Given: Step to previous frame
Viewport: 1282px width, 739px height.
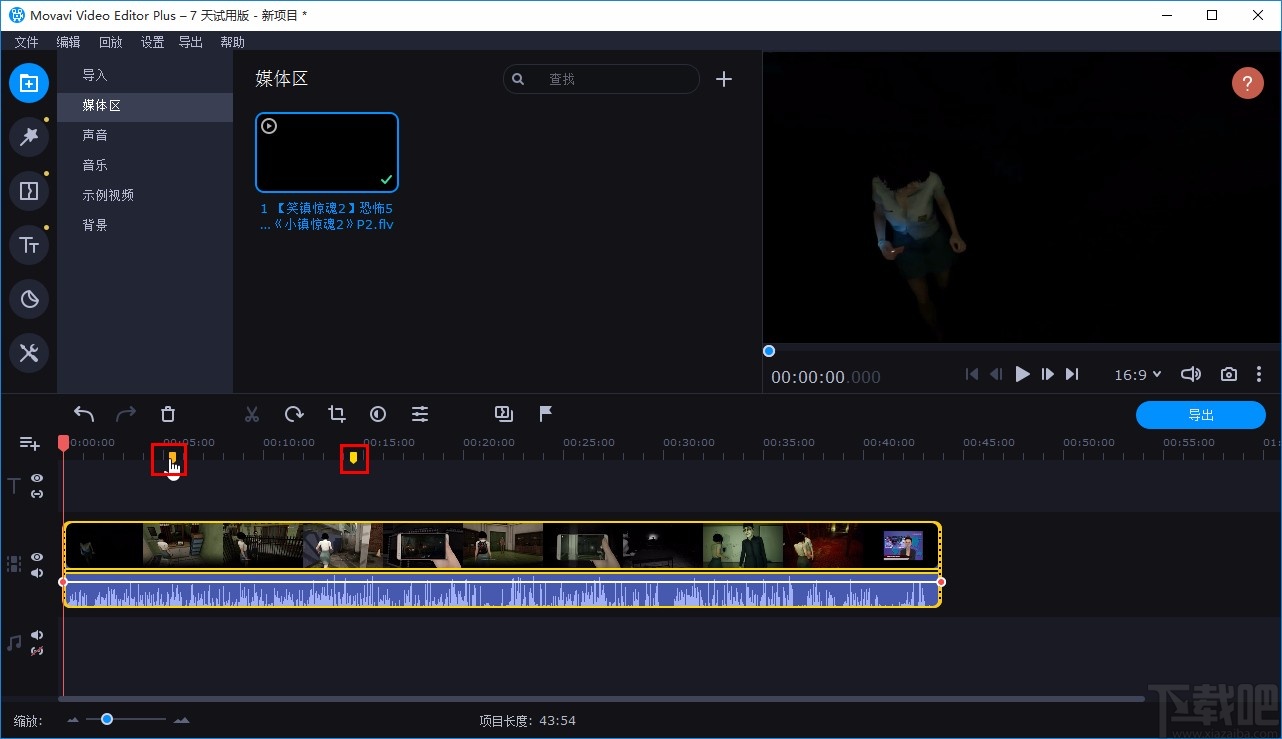Looking at the screenshot, I should point(996,374).
